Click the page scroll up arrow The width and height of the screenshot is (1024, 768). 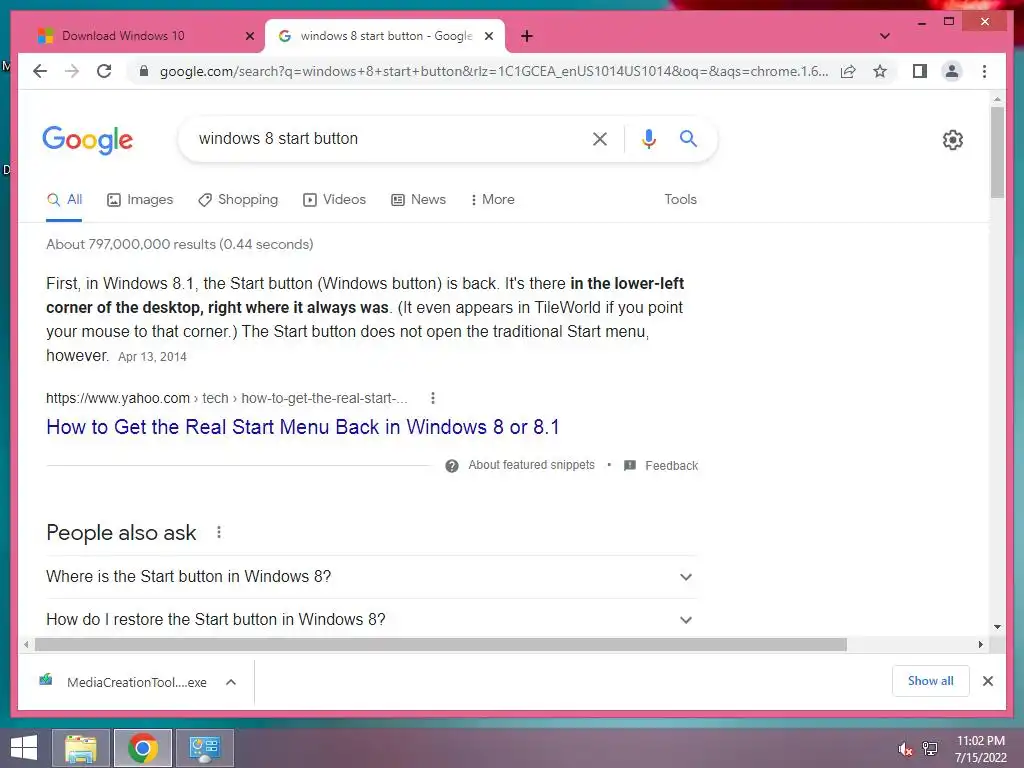(997, 99)
